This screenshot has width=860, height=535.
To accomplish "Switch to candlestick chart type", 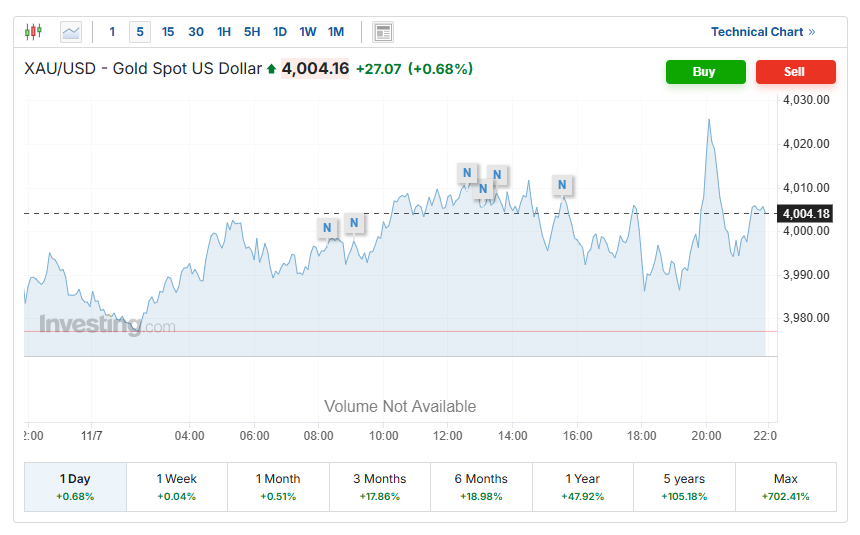I will click(x=34, y=32).
